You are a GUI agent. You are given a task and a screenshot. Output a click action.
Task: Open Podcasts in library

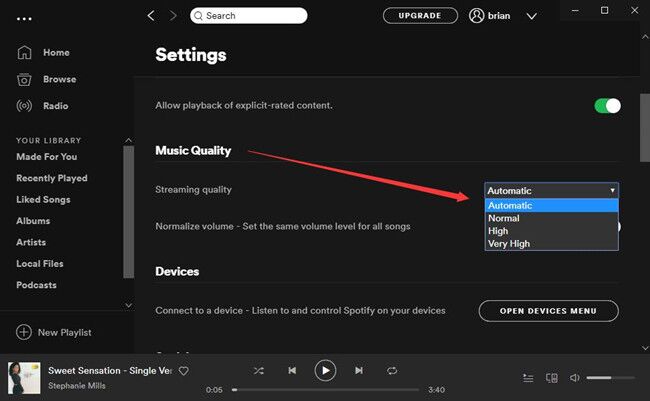point(36,285)
